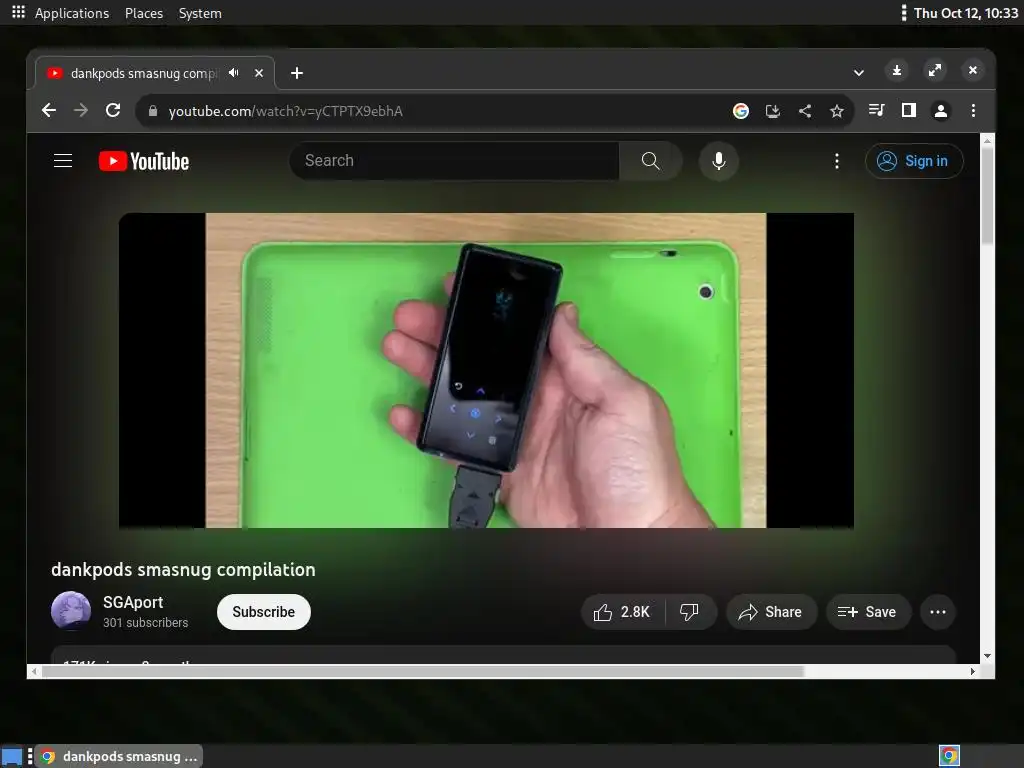Open the Google icon in address bar
Image resolution: width=1024 pixels, height=768 pixels.
[741, 111]
